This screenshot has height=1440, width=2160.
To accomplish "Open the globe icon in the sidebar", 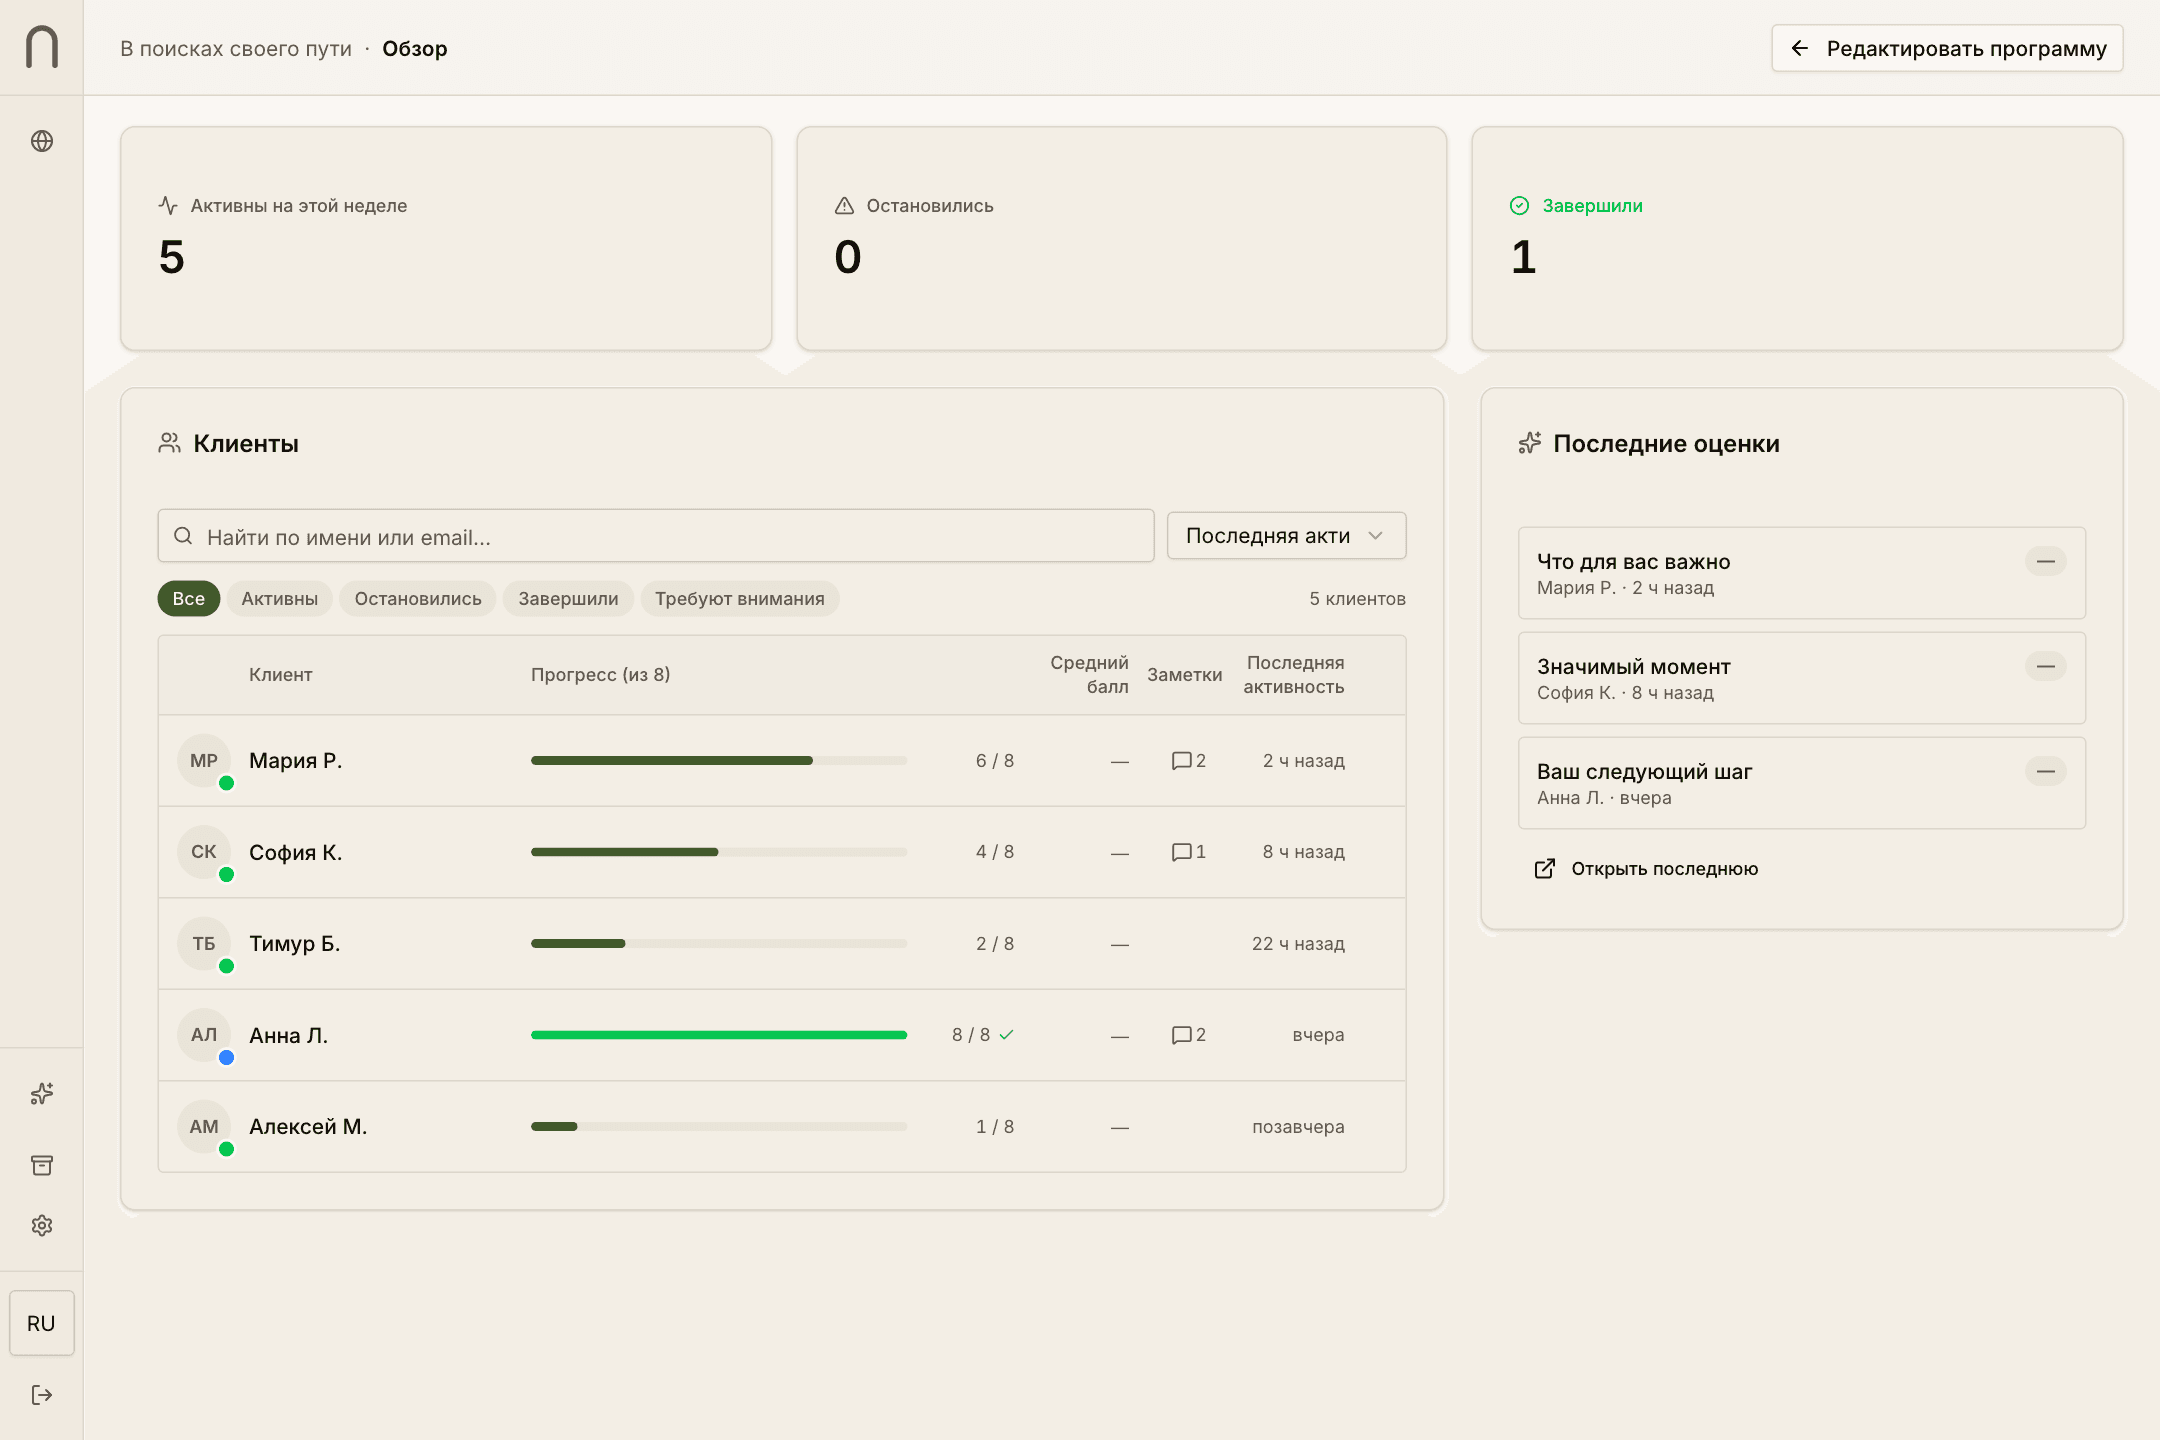I will 42,141.
